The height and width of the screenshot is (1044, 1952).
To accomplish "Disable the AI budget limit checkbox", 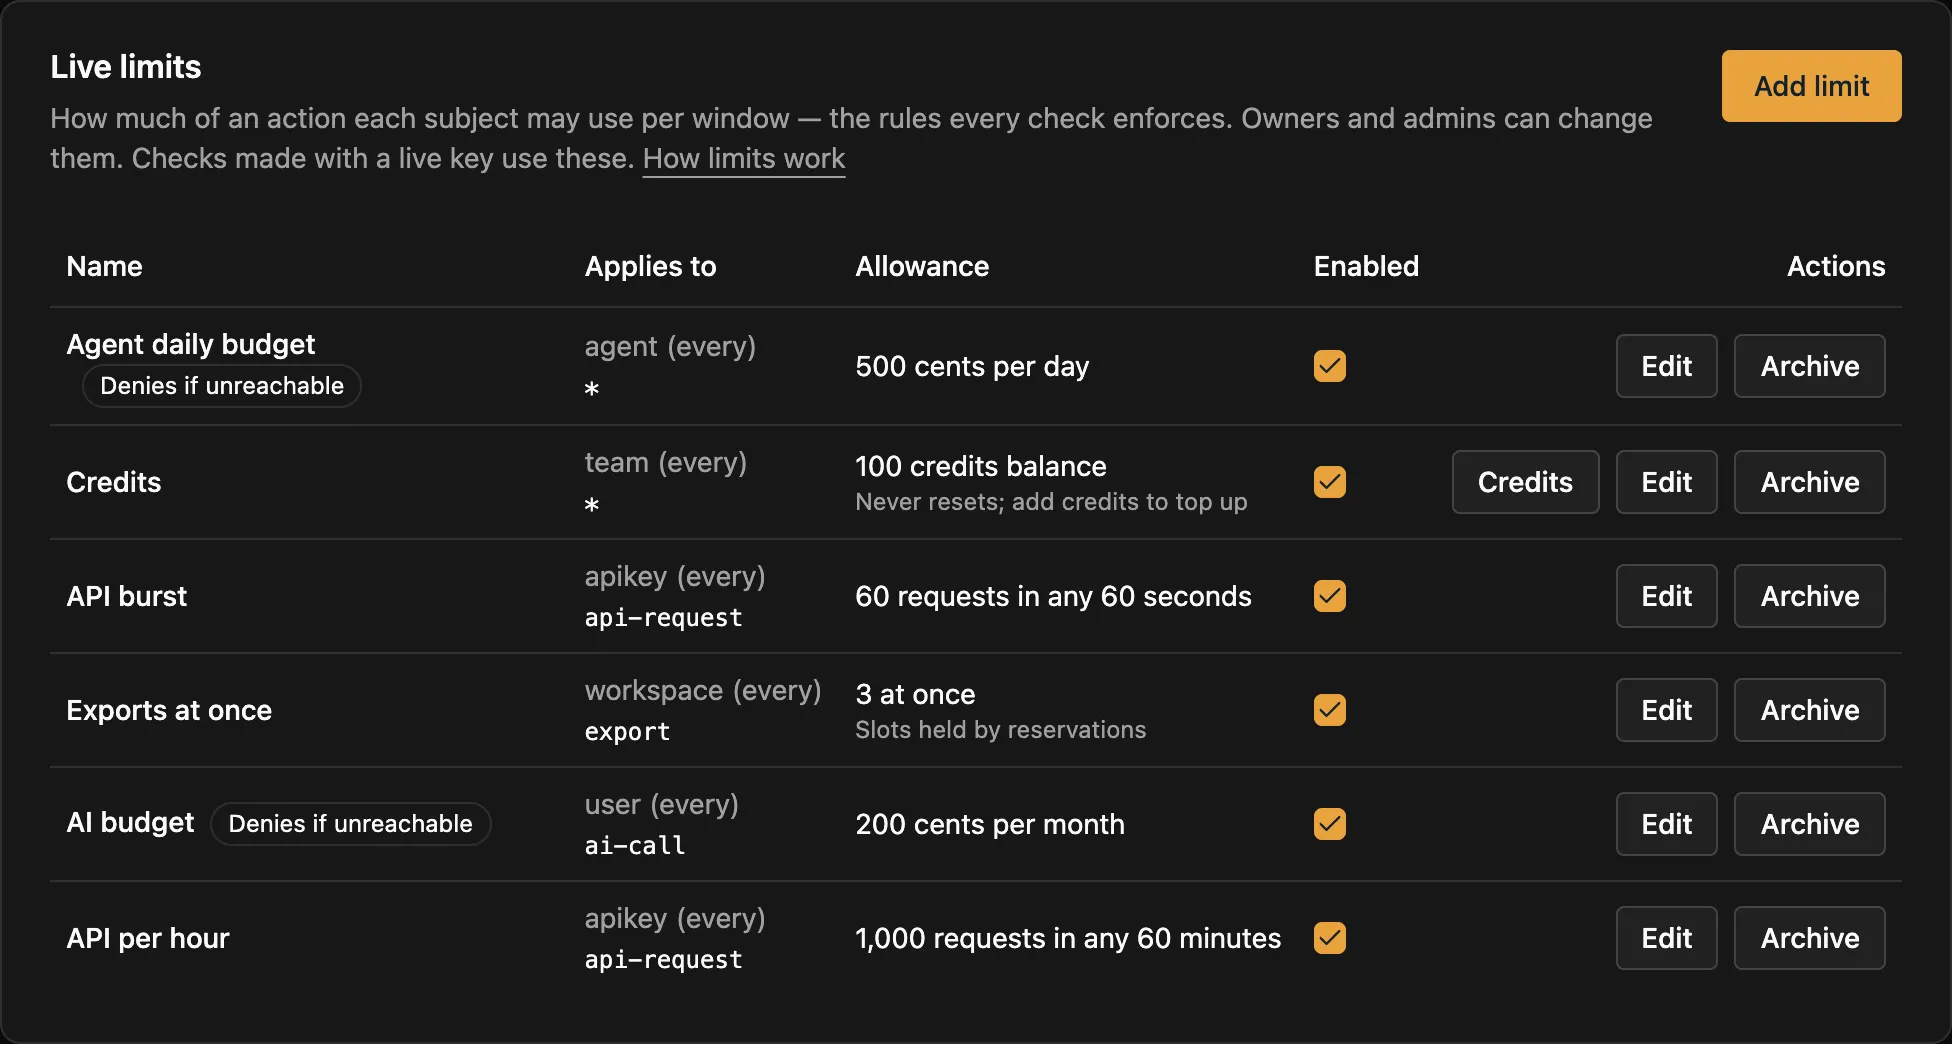I will tap(1329, 824).
